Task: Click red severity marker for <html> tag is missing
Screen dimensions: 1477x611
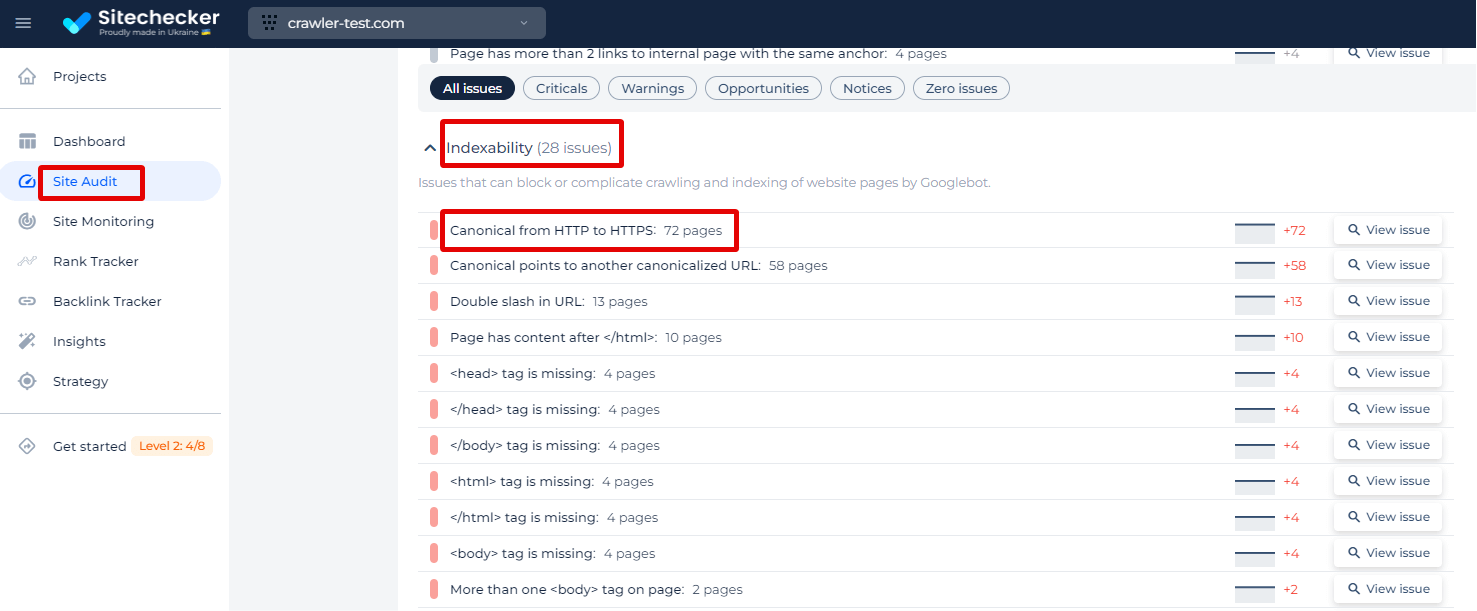Action: (x=434, y=481)
